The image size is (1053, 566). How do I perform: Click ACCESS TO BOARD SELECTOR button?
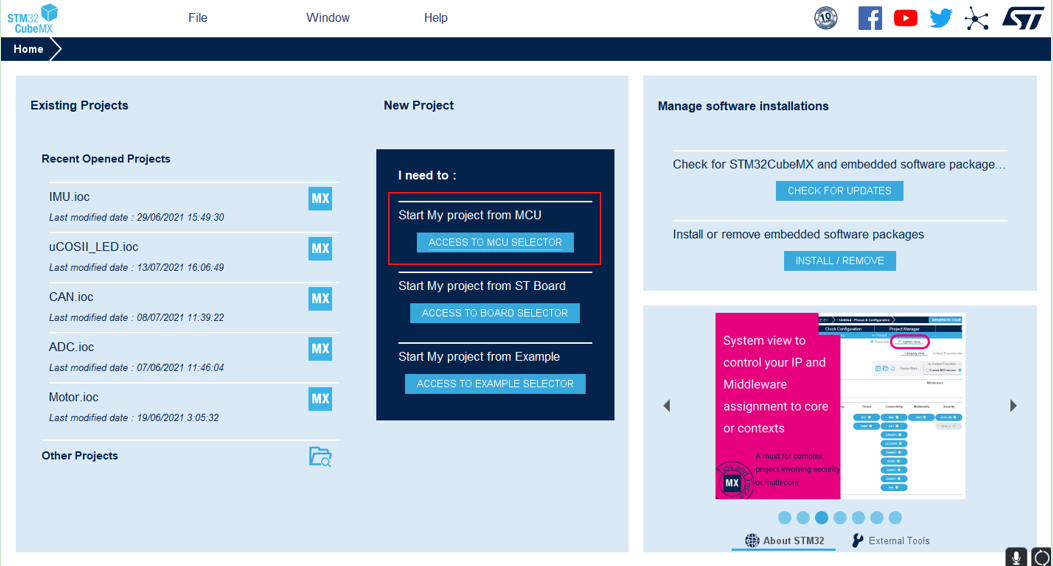click(x=495, y=313)
